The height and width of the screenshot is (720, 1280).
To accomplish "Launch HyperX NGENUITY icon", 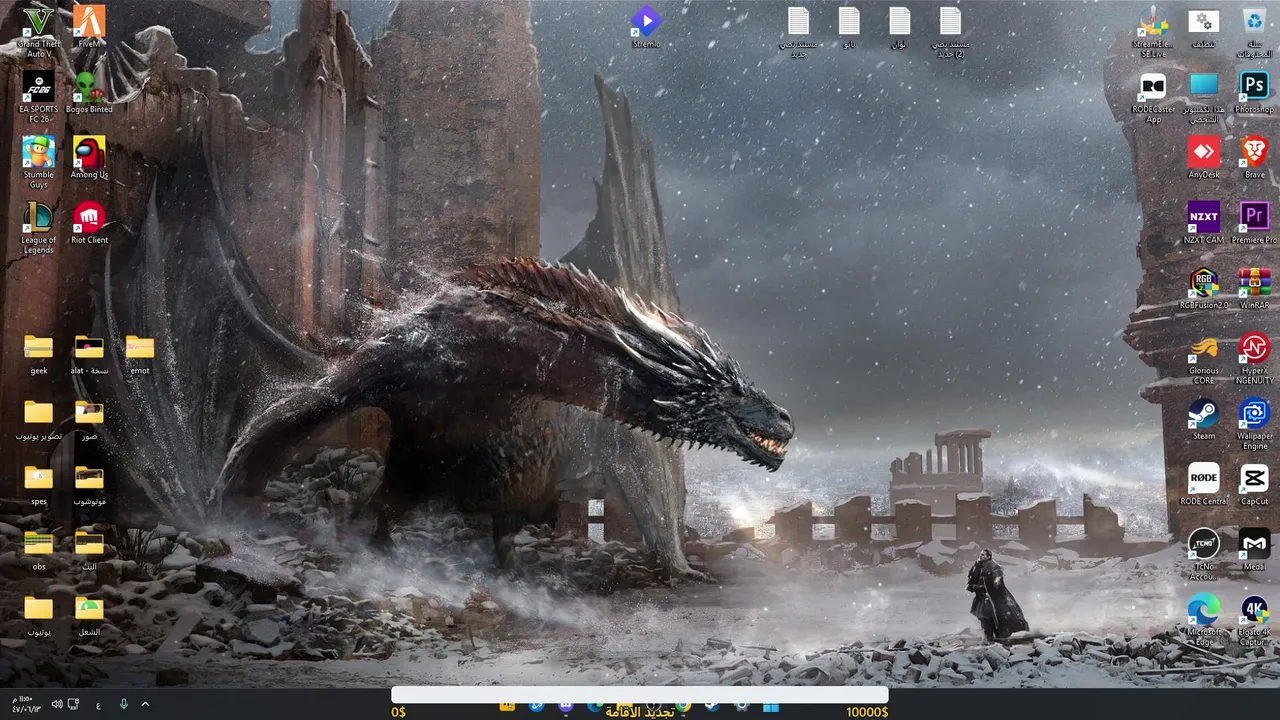I will 1254,358.
